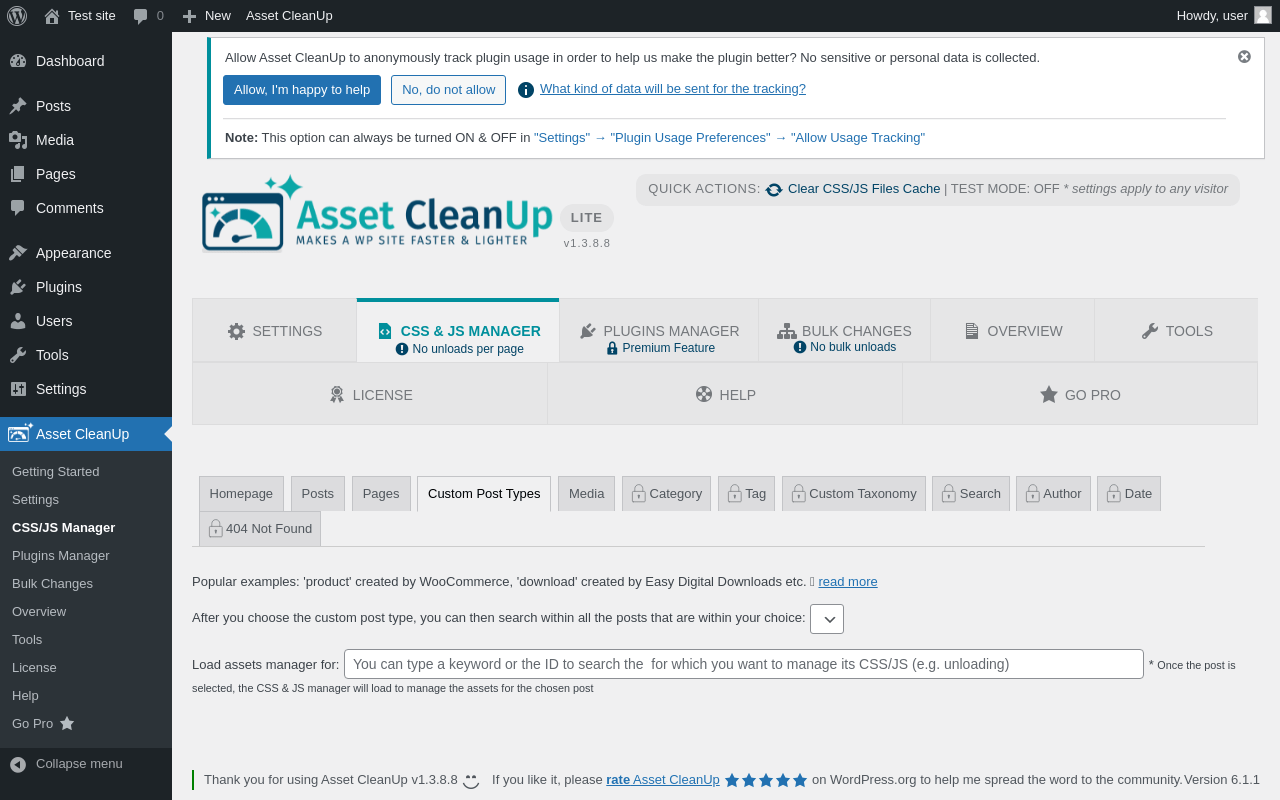Dismiss the usage tracking notice
Viewport: 1280px width, 800px height.
click(1244, 57)
